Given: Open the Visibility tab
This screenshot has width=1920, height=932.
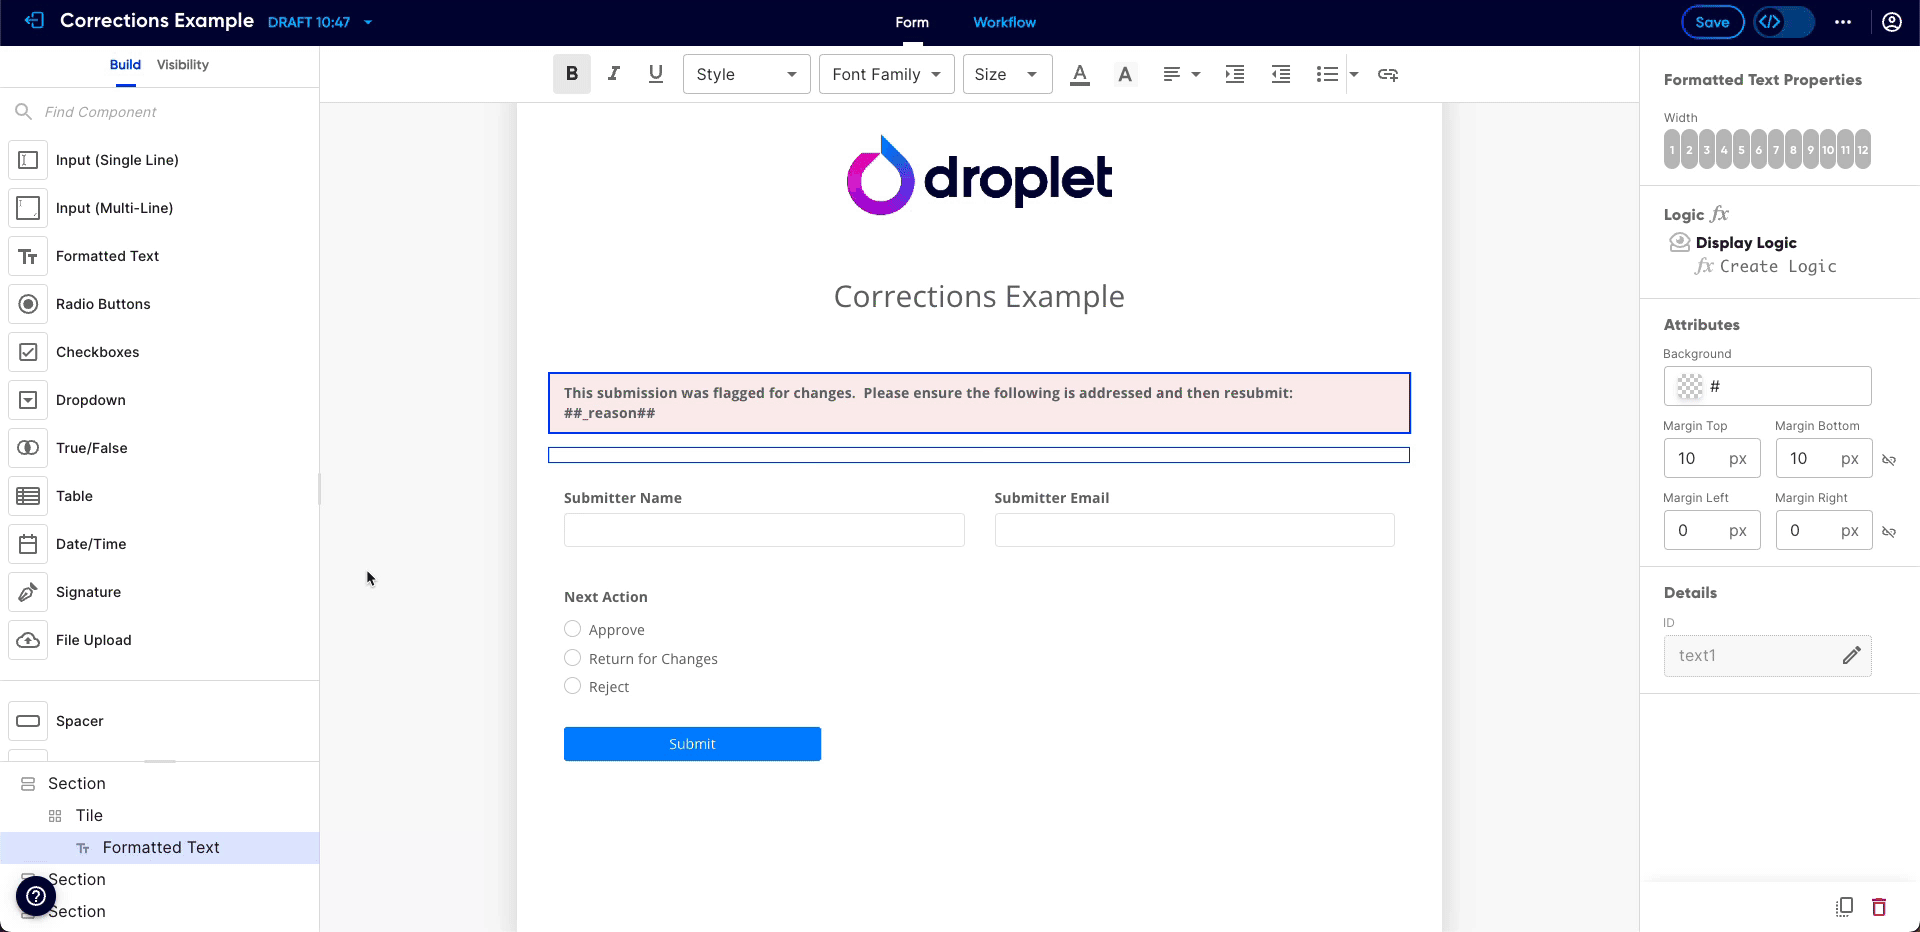Looking at the screenshot, I should (183, 65).
